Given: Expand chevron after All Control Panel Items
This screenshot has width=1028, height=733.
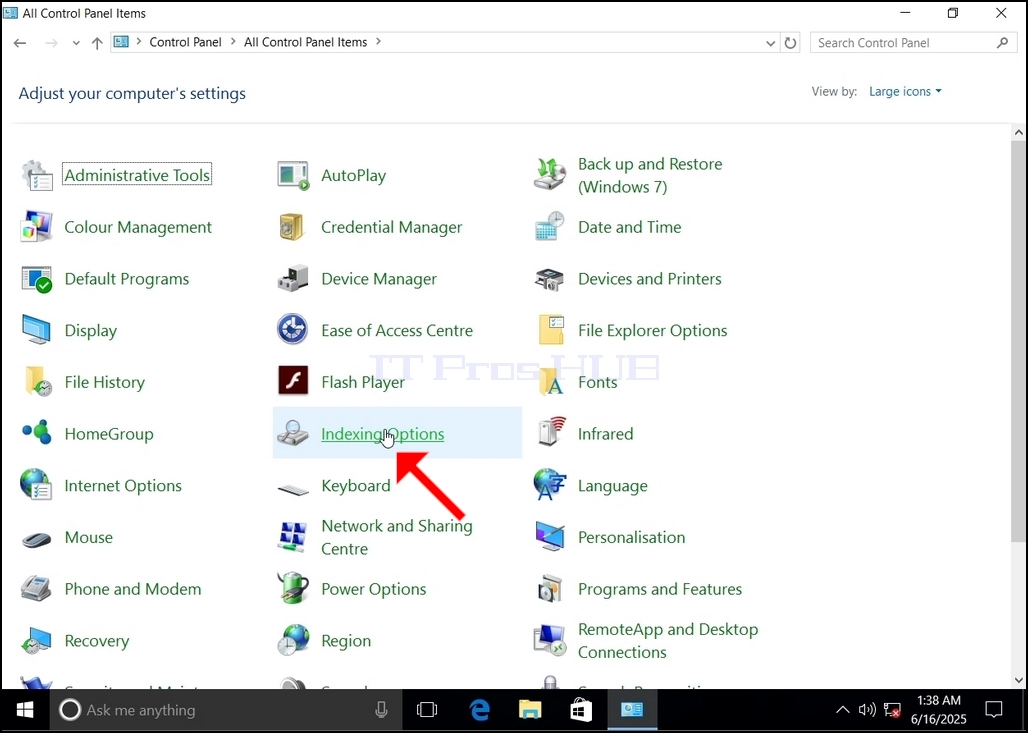Looking at the screenshot, I should click(x=378, y=42).
